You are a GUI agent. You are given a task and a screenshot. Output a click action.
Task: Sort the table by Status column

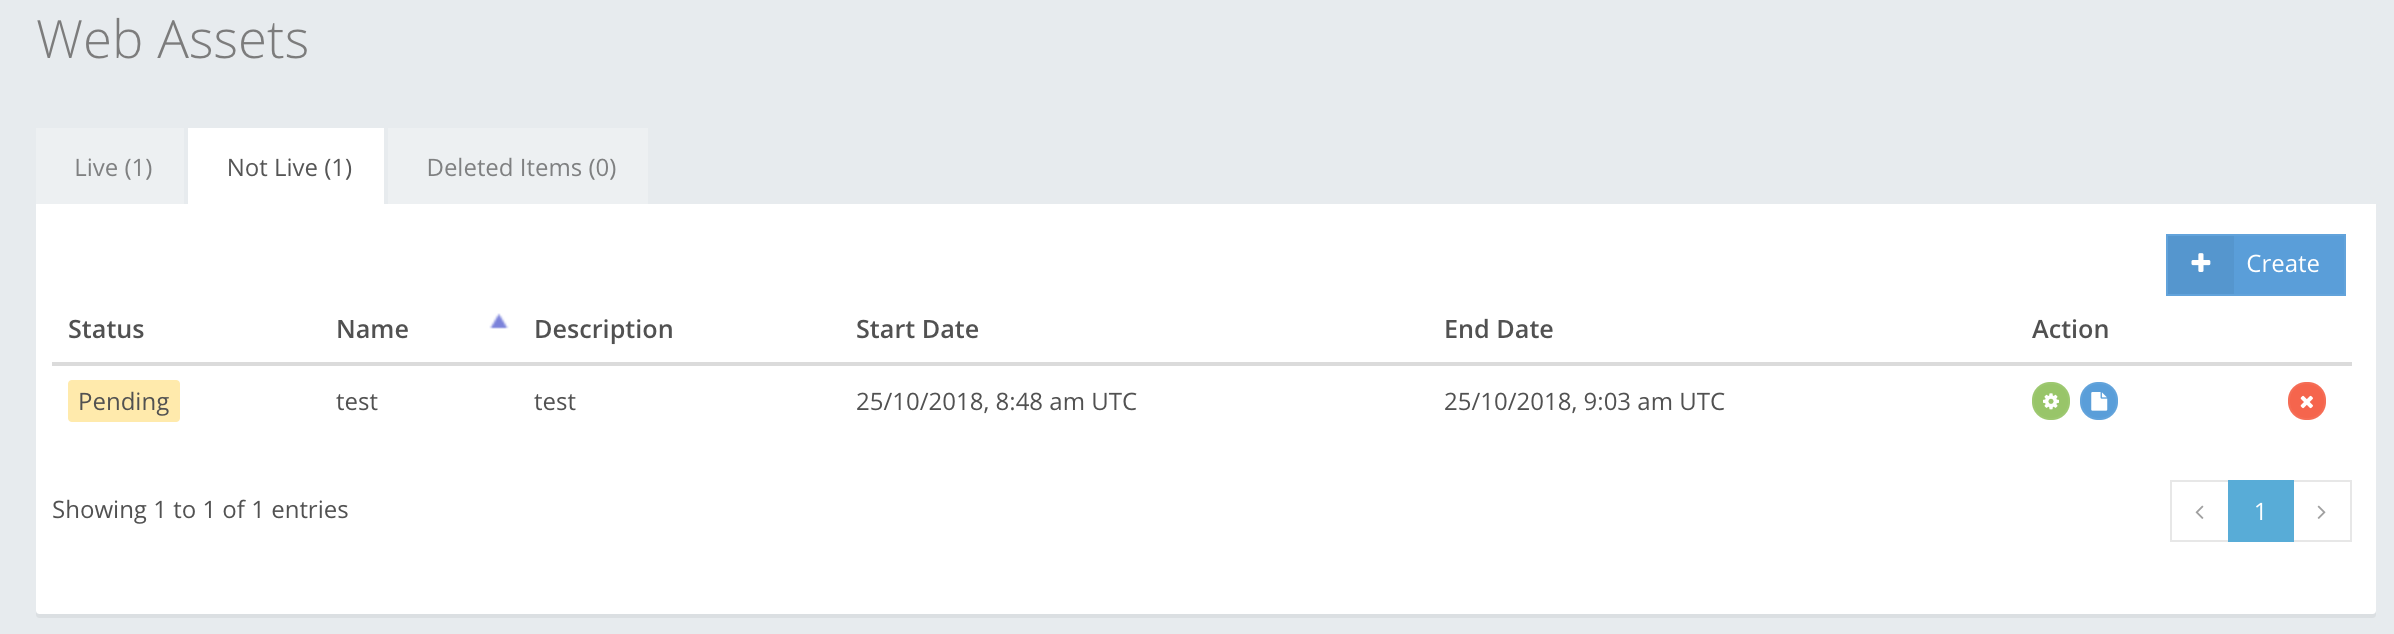tap(105, 328)
